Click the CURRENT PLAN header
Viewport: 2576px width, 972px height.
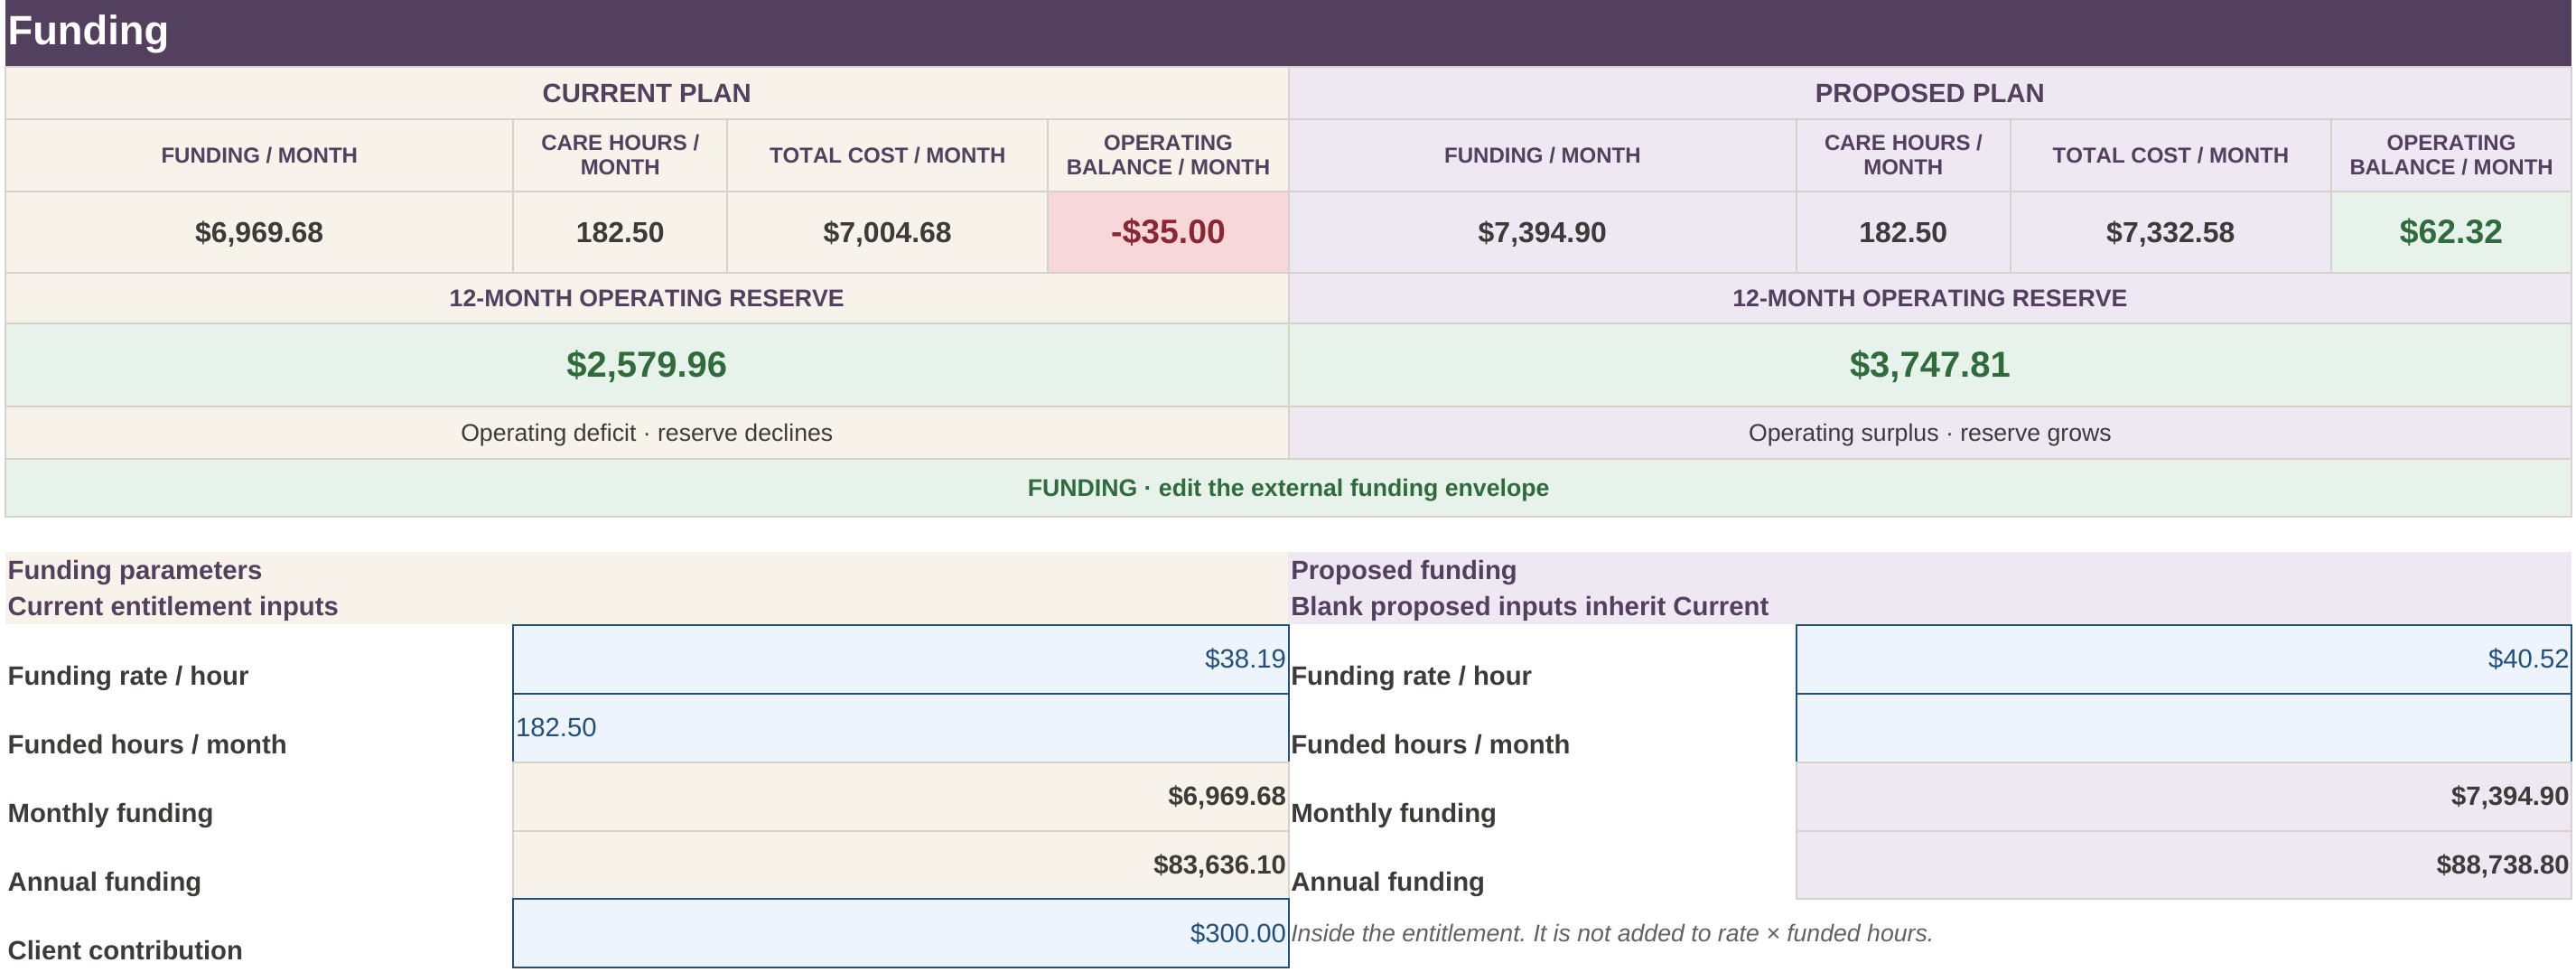(x=646, y=93)
